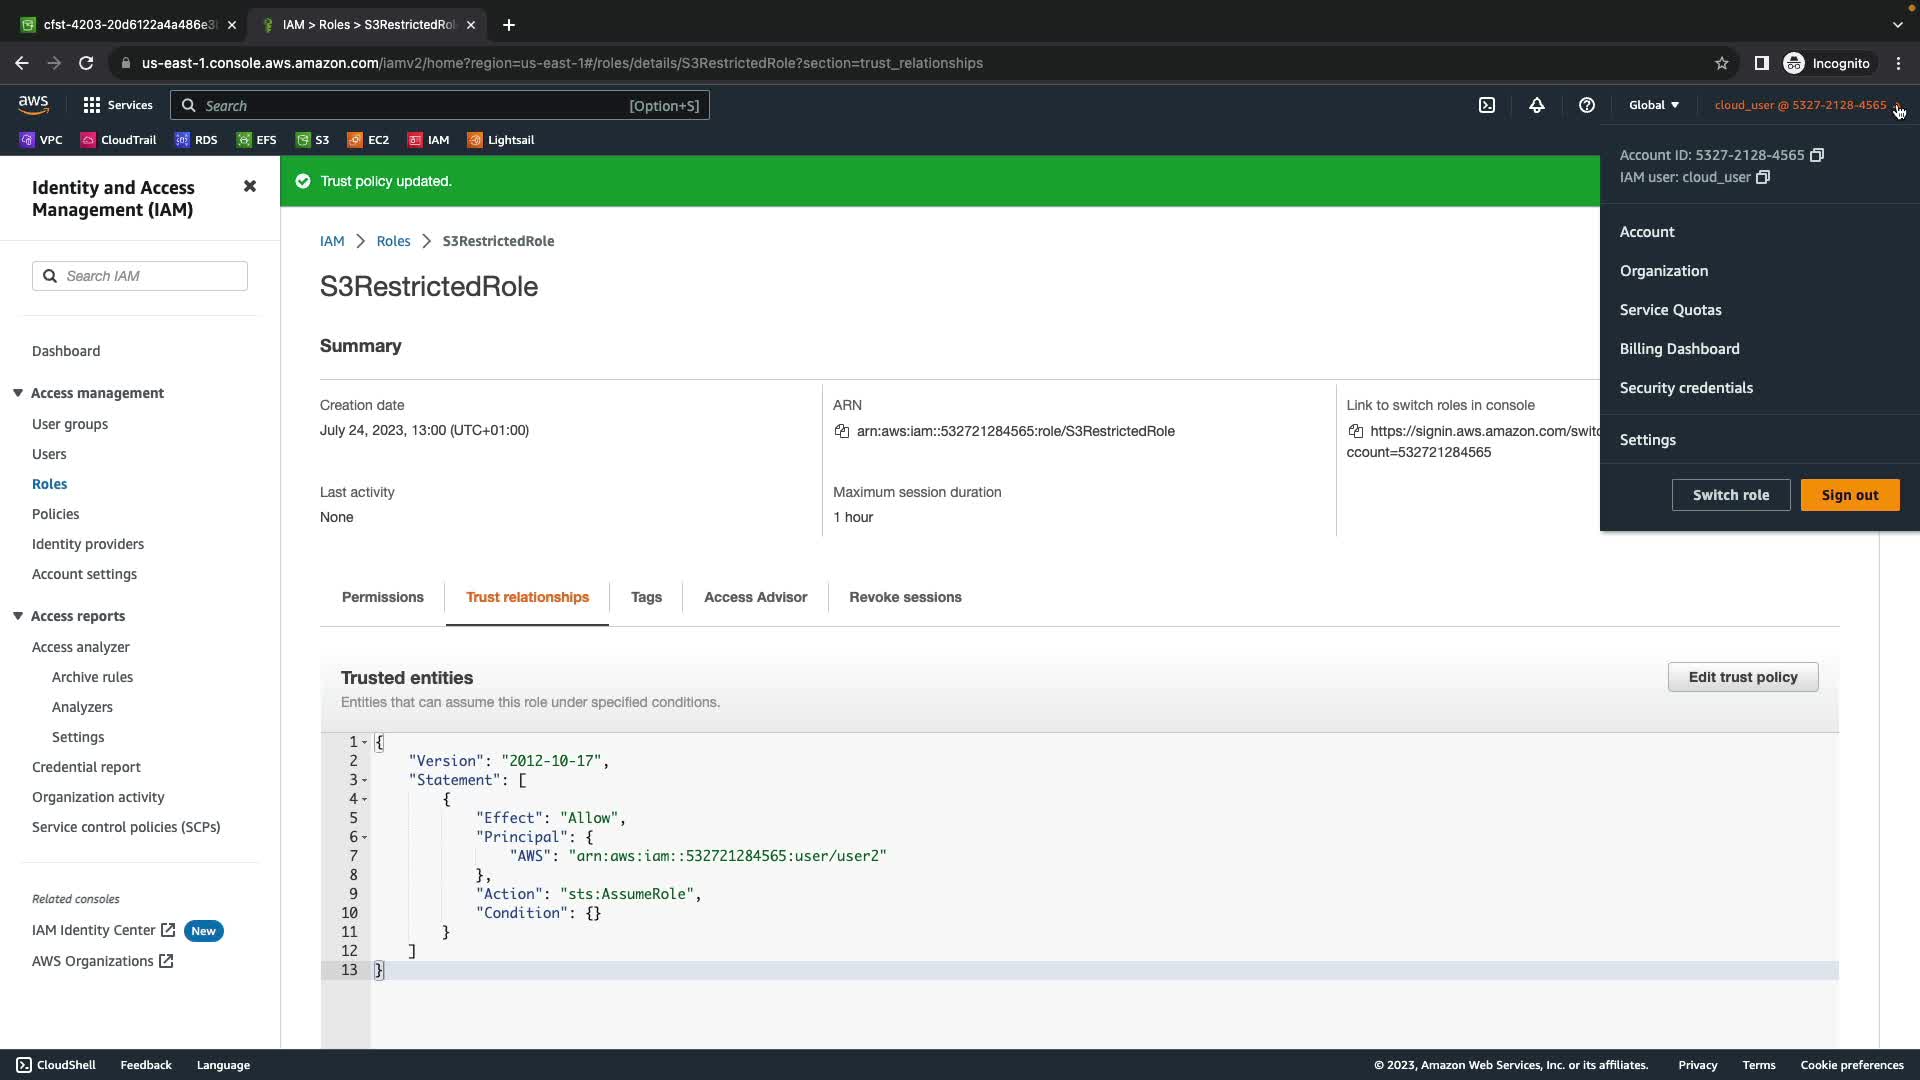1920x1080 pixels.
Task: Collapse the Access management section
Action: pyautogui.click(x=18, y=393)
